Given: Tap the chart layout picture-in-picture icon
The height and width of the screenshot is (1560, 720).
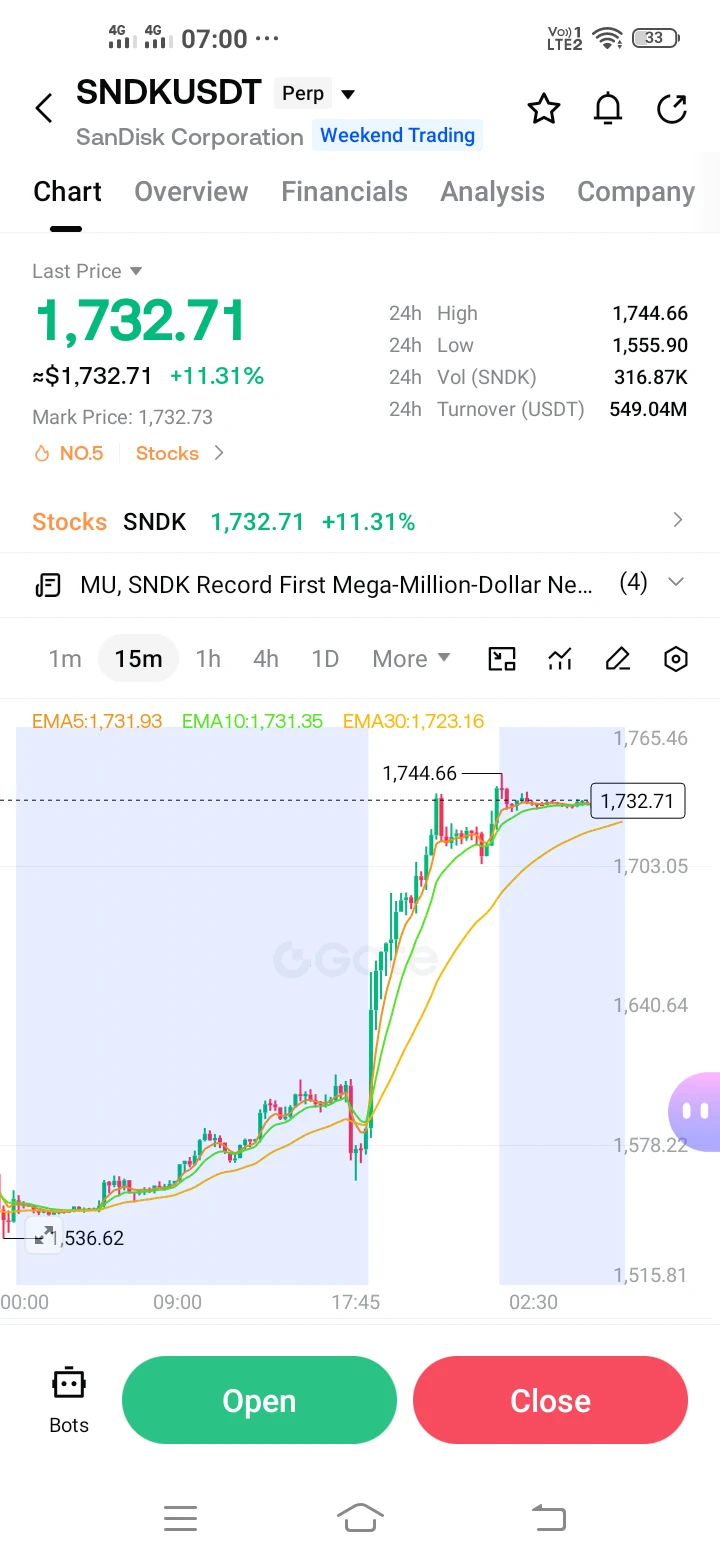Looking at the screenshot, I should coord(502,659).
